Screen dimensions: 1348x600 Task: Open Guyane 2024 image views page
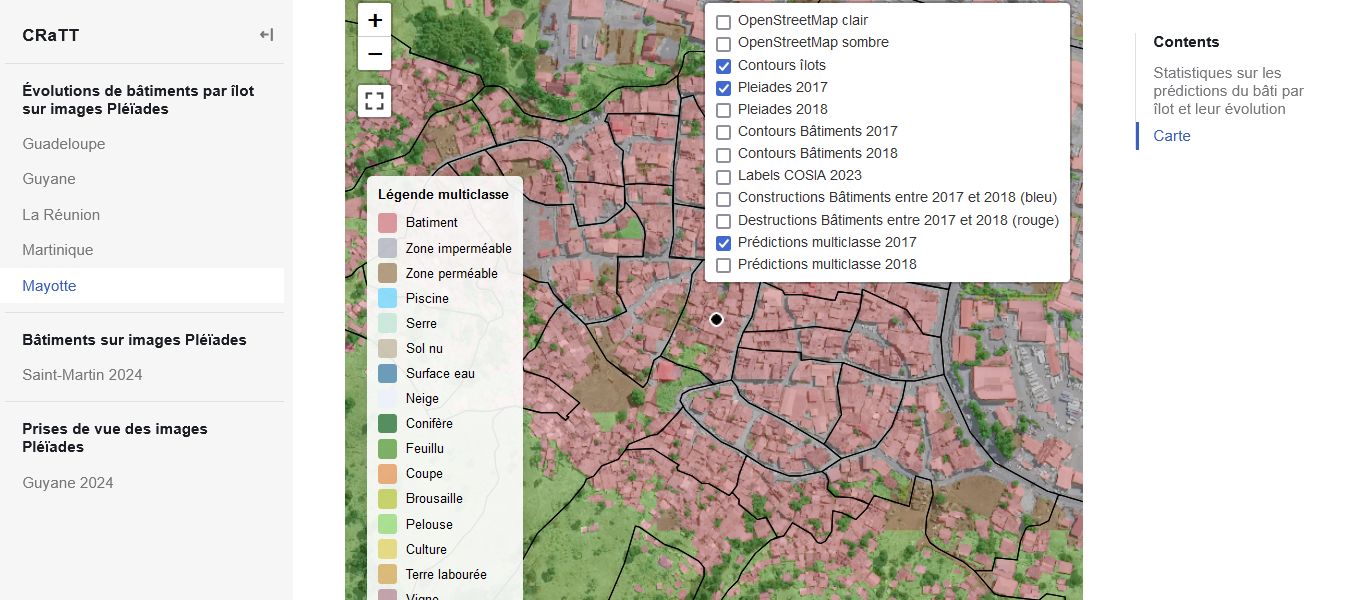[x=68, y=483]
